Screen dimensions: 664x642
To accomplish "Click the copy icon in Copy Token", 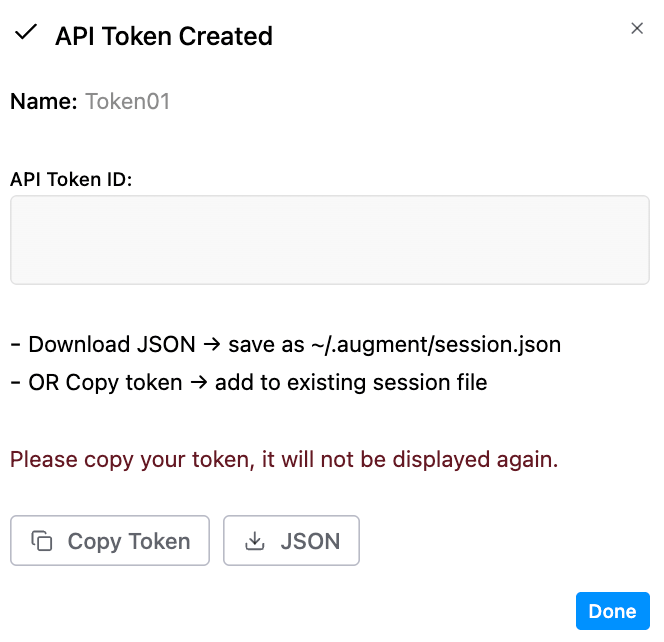I will [42, 540].
